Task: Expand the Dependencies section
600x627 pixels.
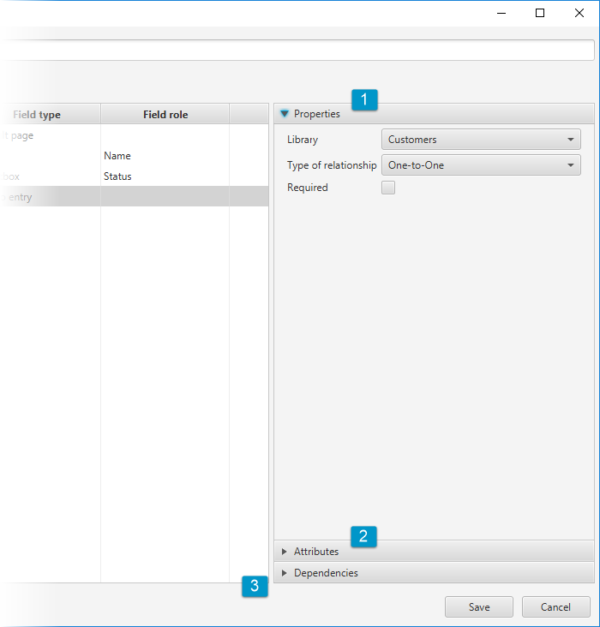Action: [325, 573]
